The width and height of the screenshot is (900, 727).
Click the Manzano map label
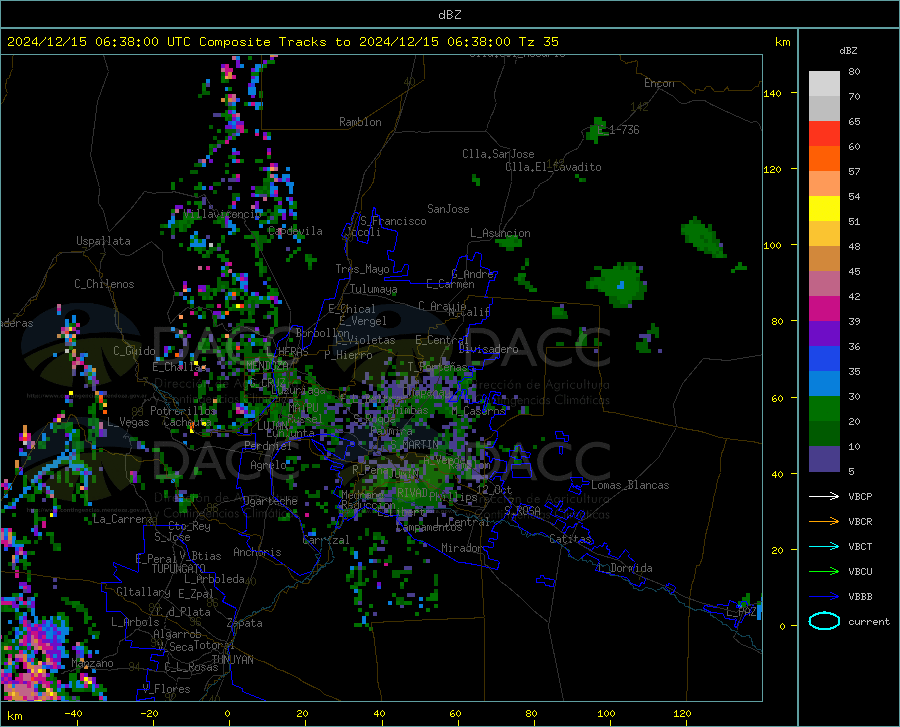pos(92,663)
